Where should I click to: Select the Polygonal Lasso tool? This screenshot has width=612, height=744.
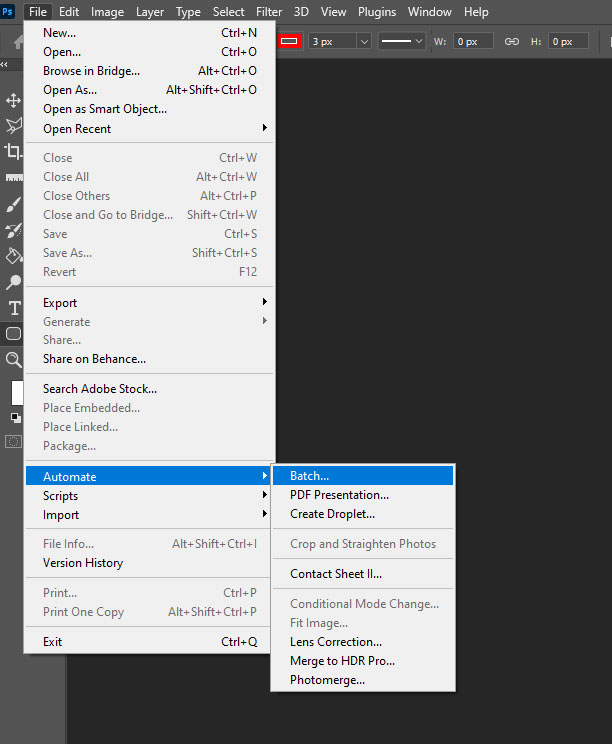13,126
